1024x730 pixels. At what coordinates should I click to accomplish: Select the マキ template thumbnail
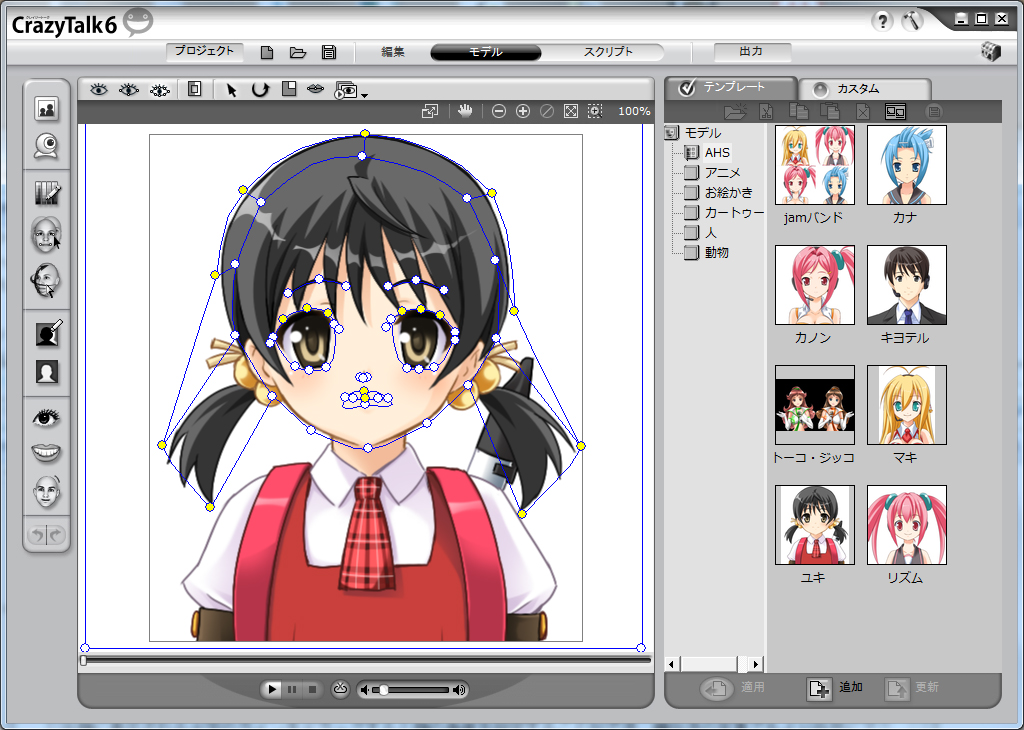click(906, 405)
